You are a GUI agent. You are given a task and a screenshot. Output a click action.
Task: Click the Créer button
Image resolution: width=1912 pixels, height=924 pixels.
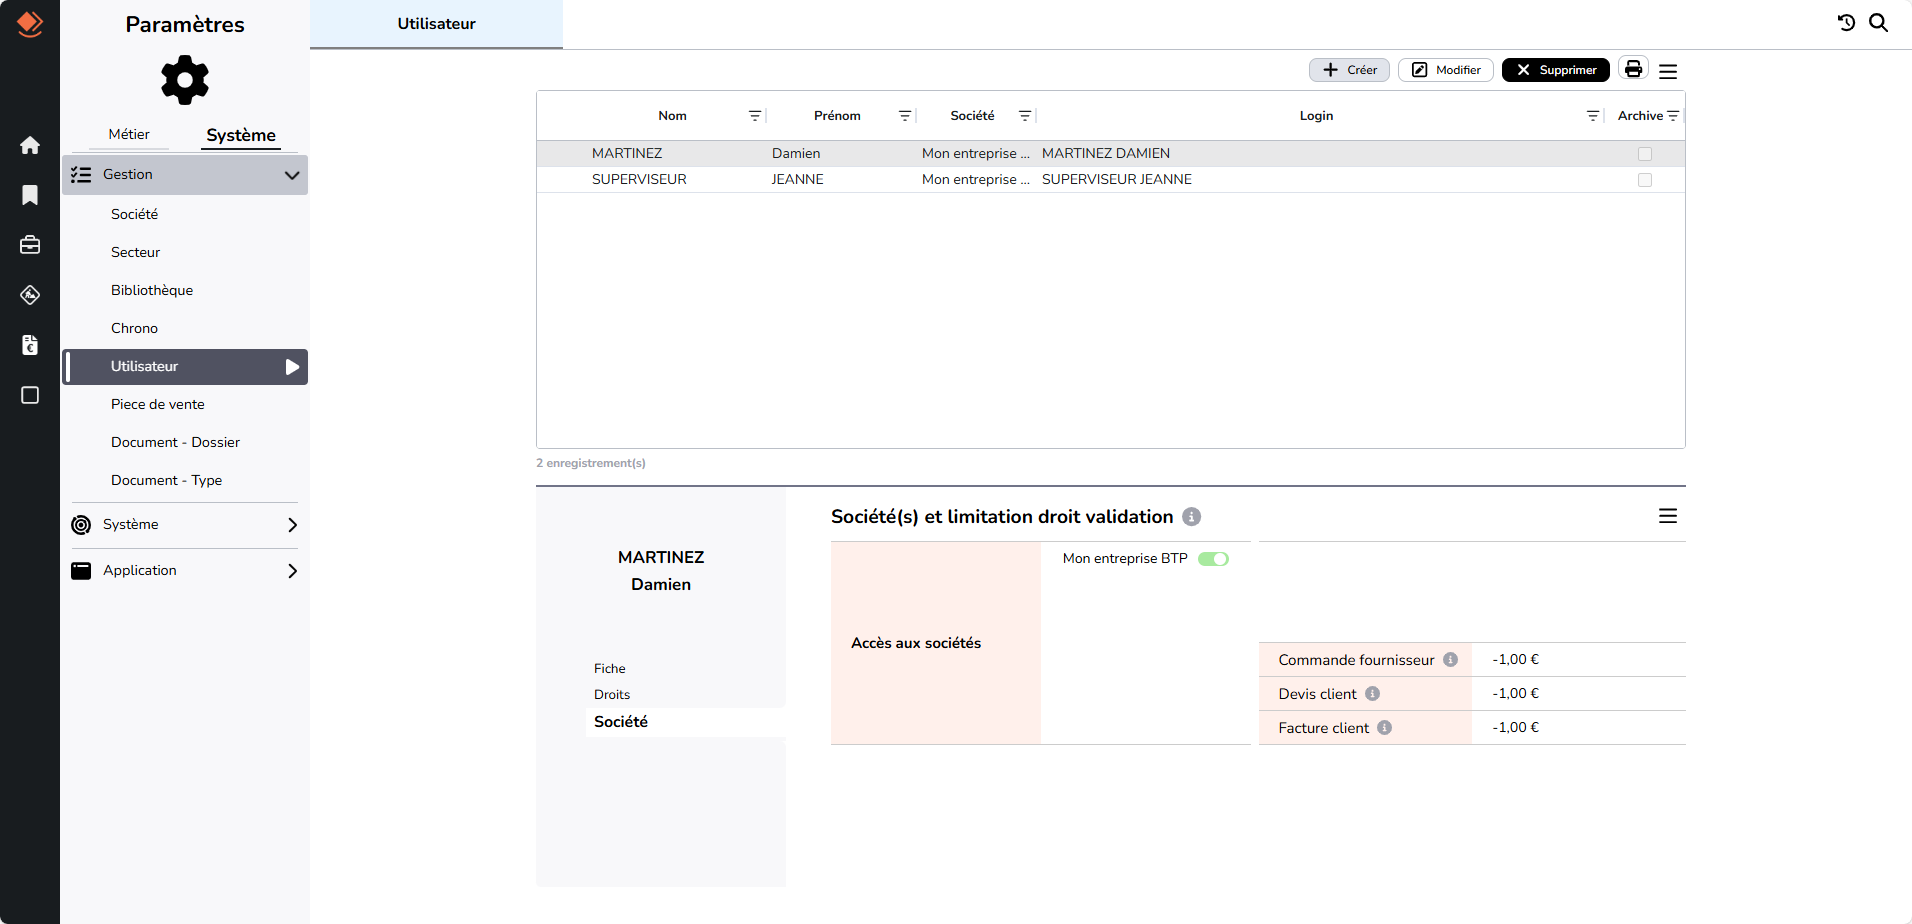pos(1349,70)
